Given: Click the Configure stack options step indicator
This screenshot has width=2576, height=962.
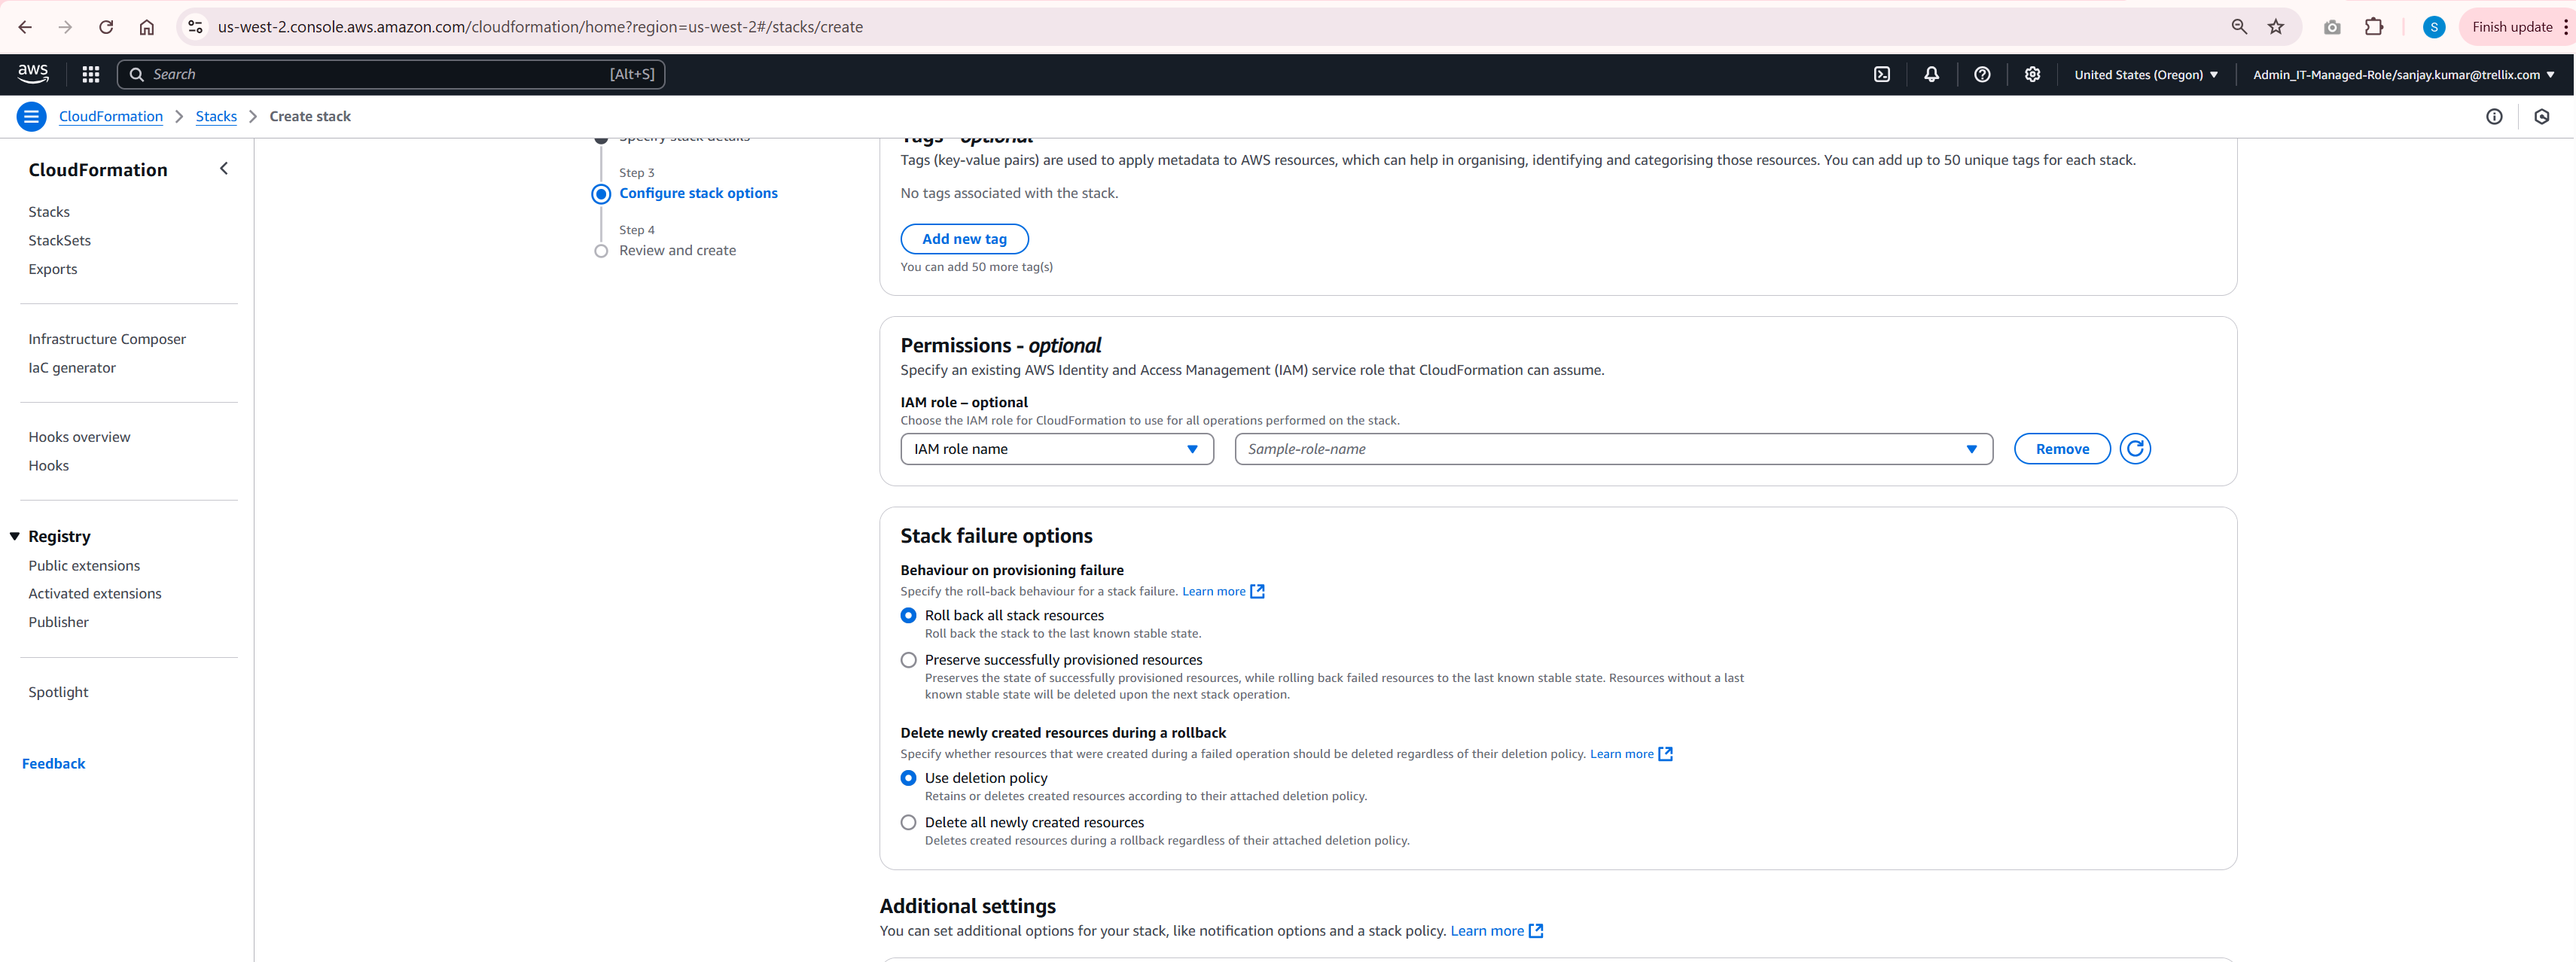Looking at the screenshot, I should 601,193.
